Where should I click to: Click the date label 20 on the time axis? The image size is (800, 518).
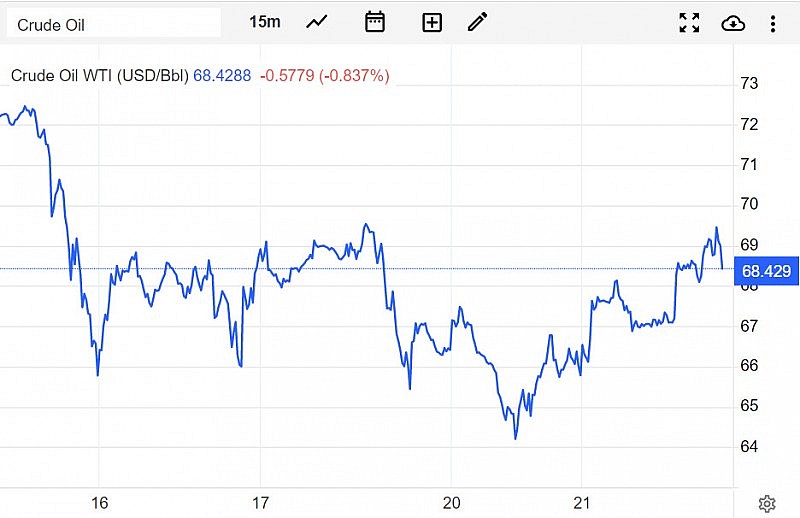click(x=451, y=503)
